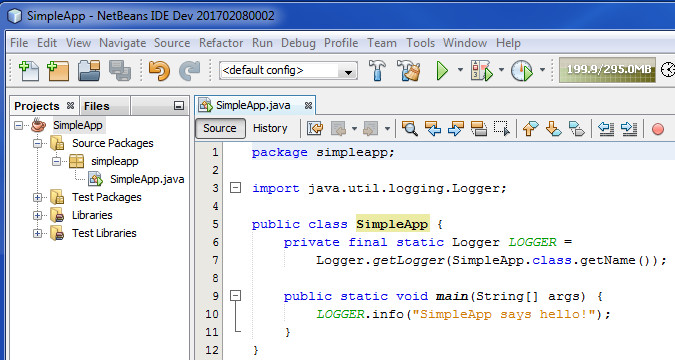Collapse the import code fold
This screenshot has height=360, width=675.
click(x=235, y=188)
